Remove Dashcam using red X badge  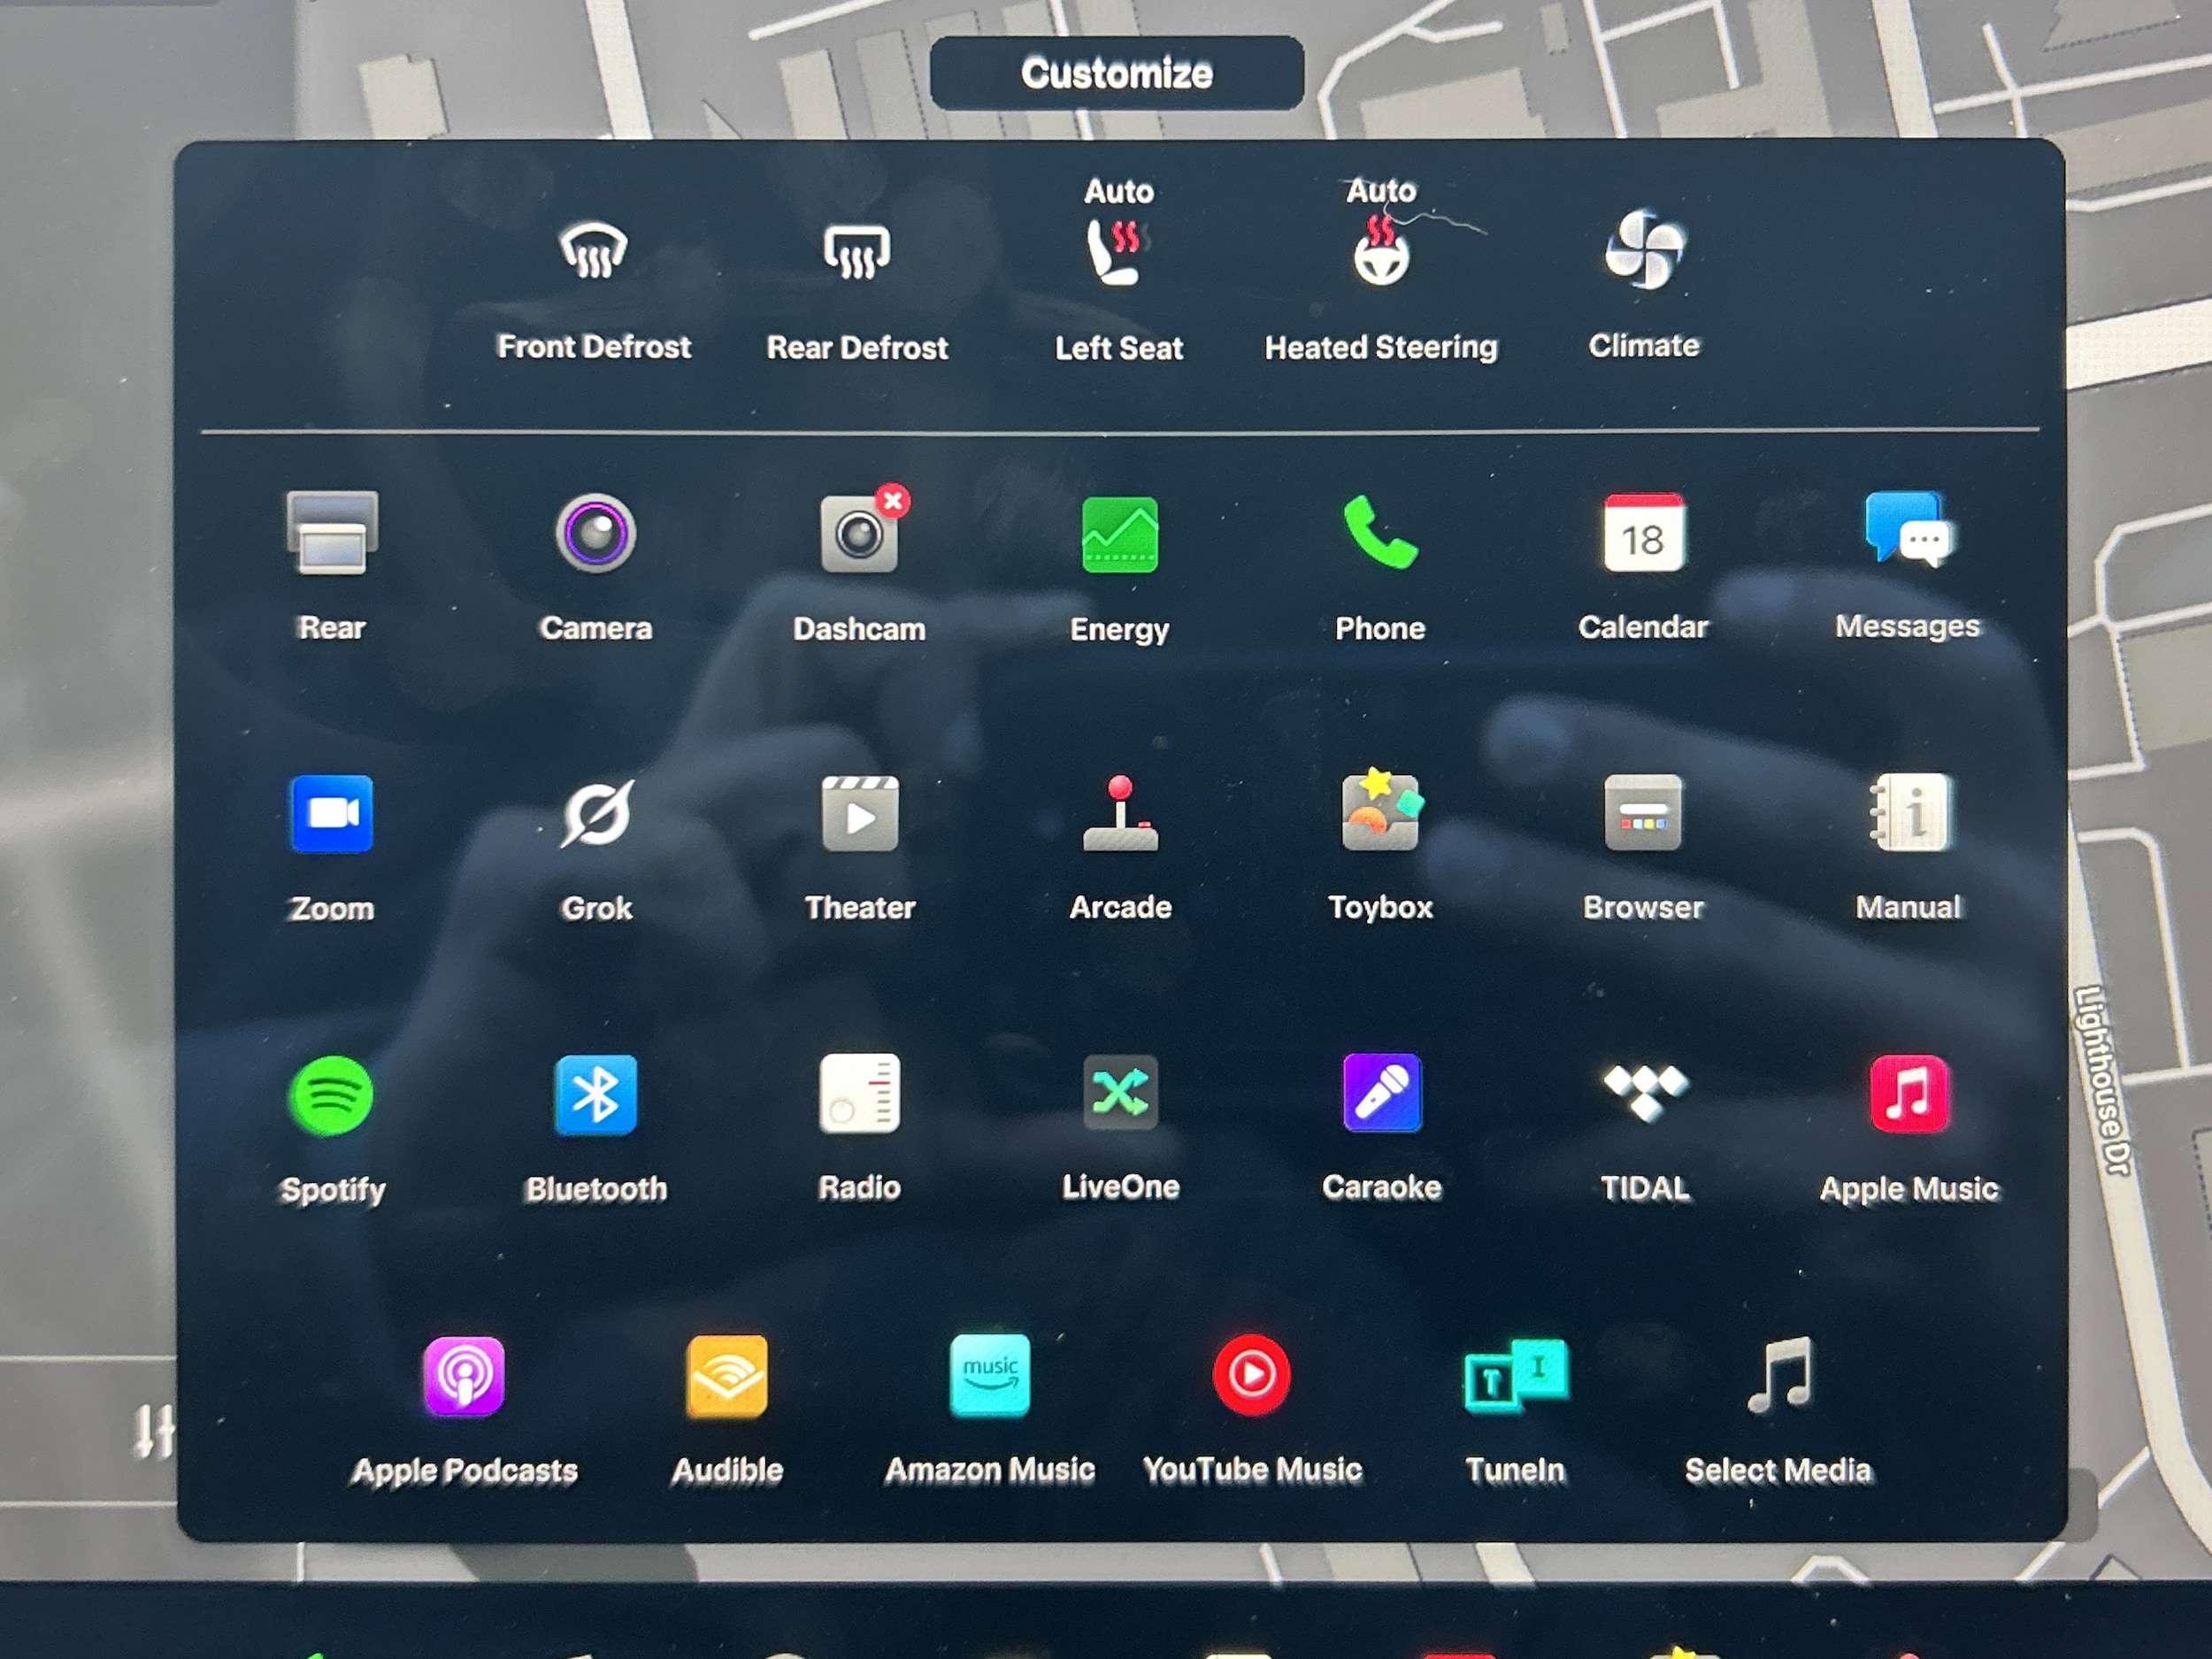coord(892,500)
